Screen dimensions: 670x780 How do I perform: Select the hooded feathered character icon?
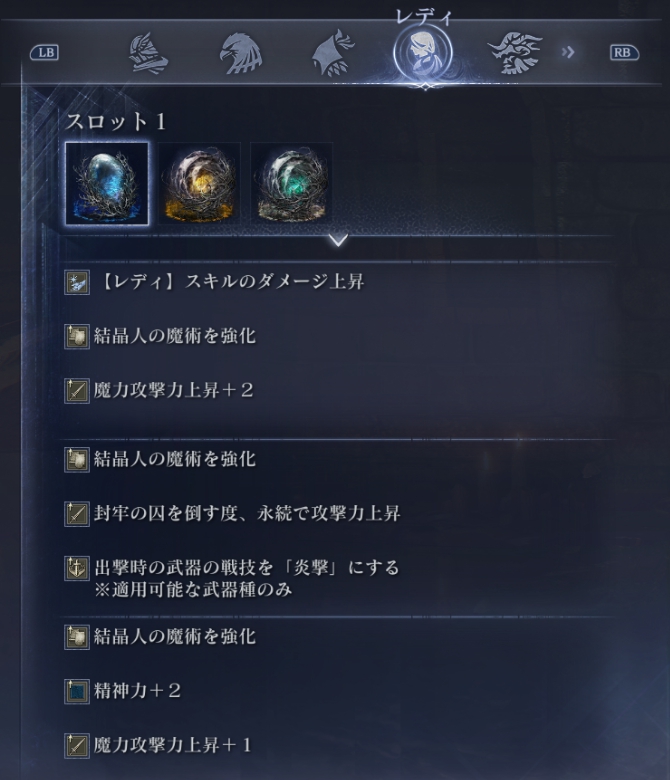[x=333, y=53]
